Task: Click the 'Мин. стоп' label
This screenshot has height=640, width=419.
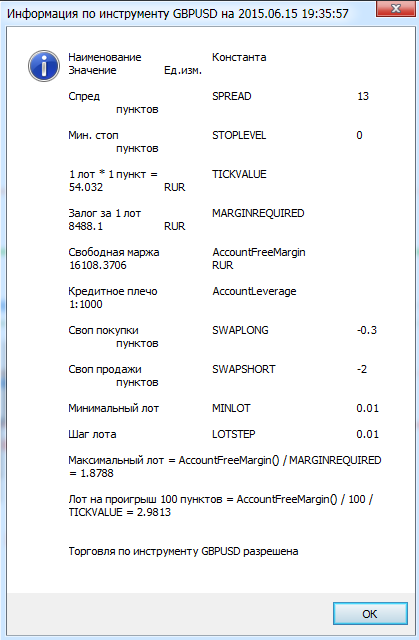Action: 93,135
